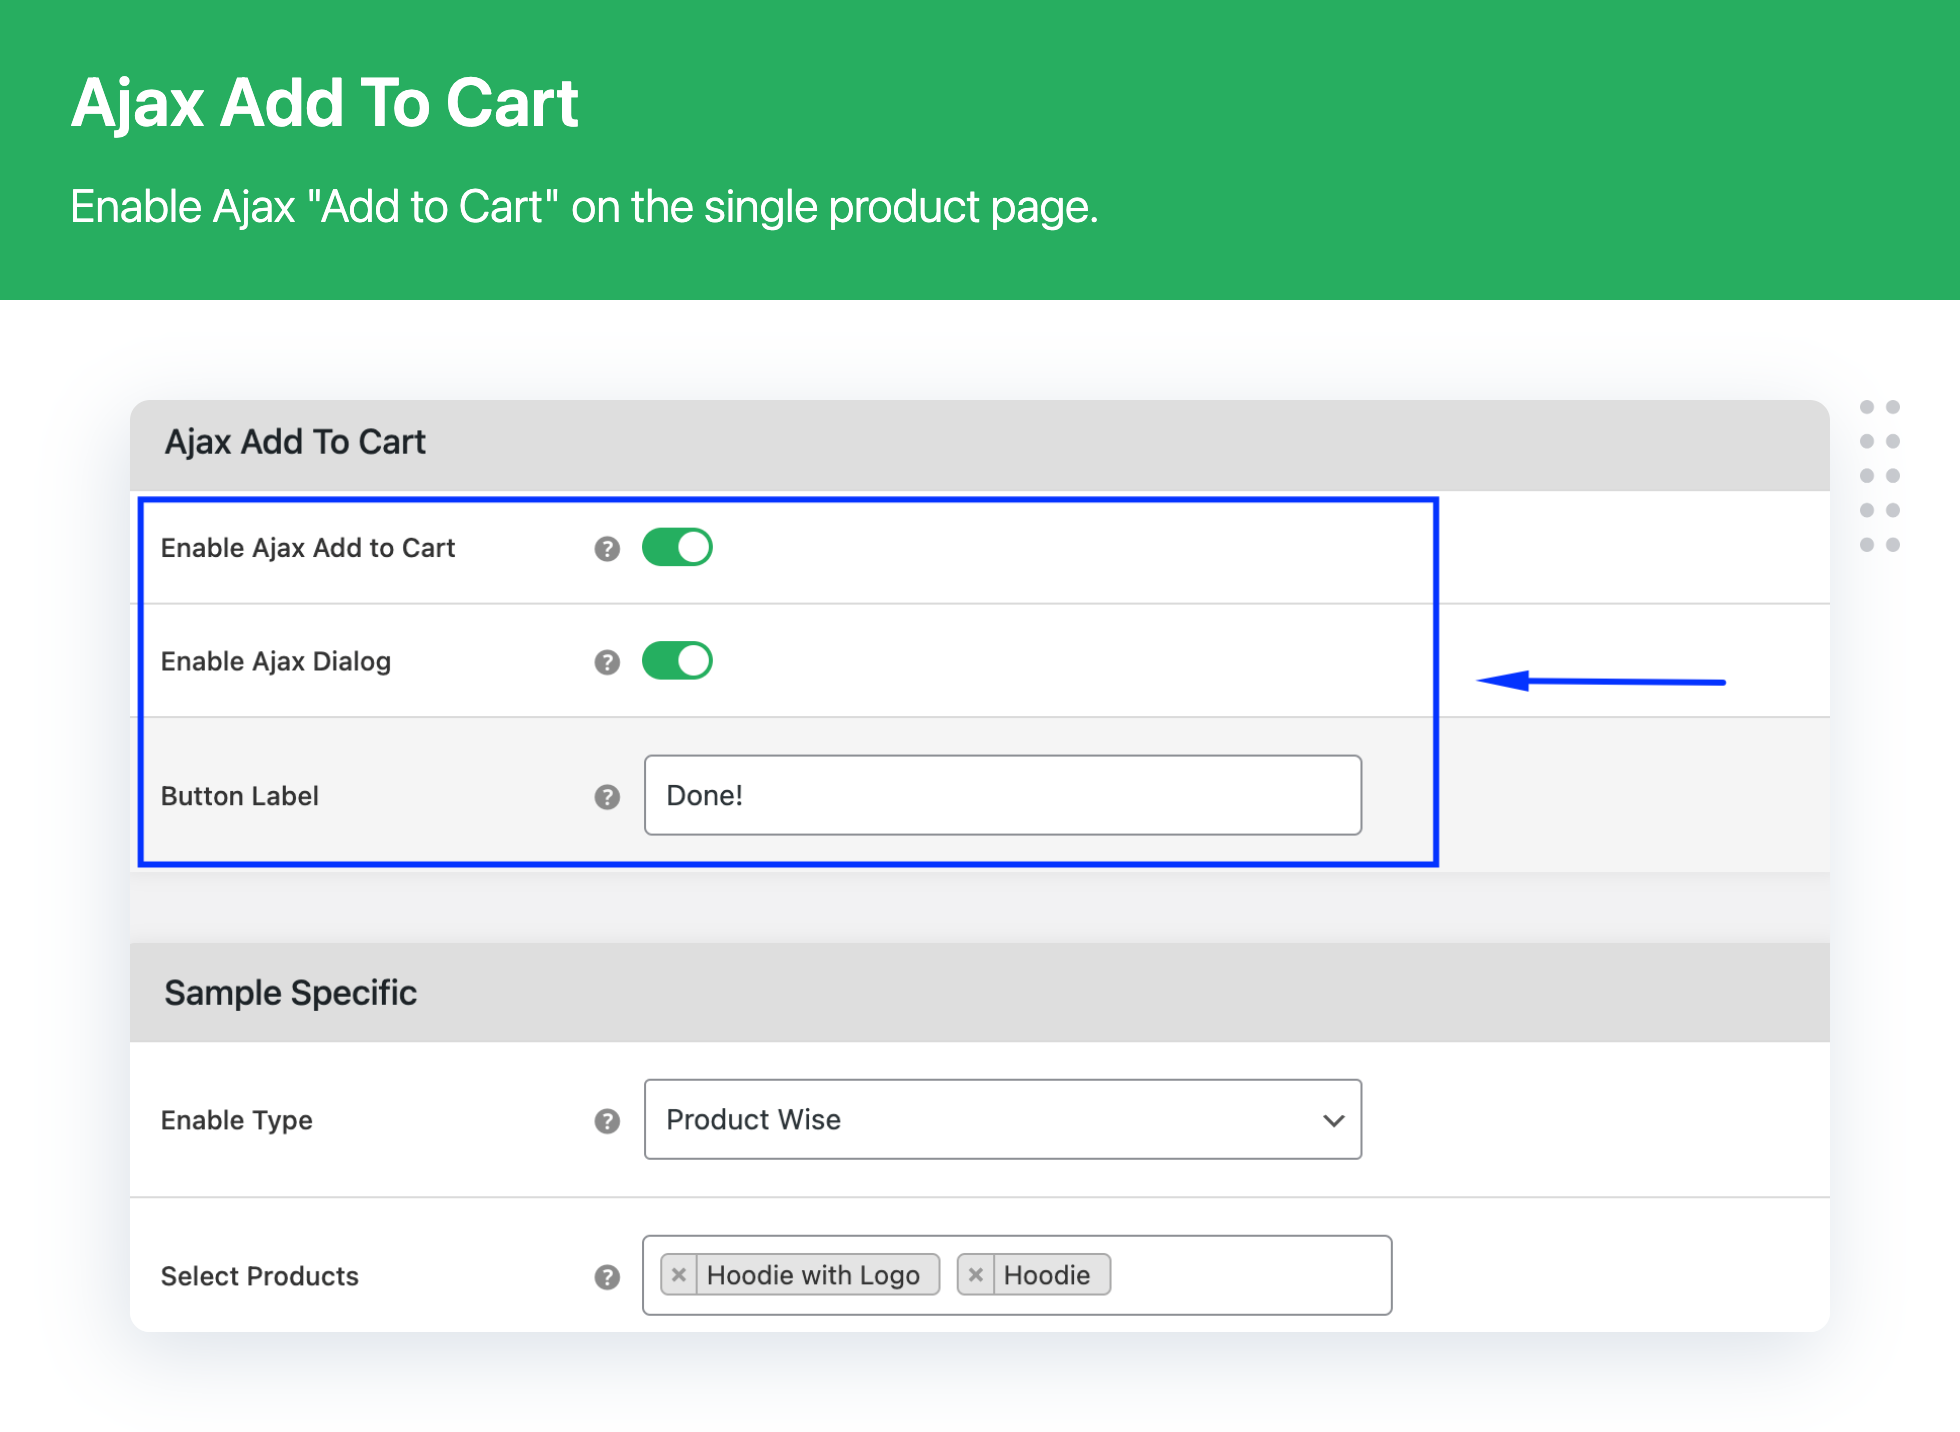Click help icon beside Select Products
This screenshot has width=1960, height=1432.
(x=607, y=1277)
